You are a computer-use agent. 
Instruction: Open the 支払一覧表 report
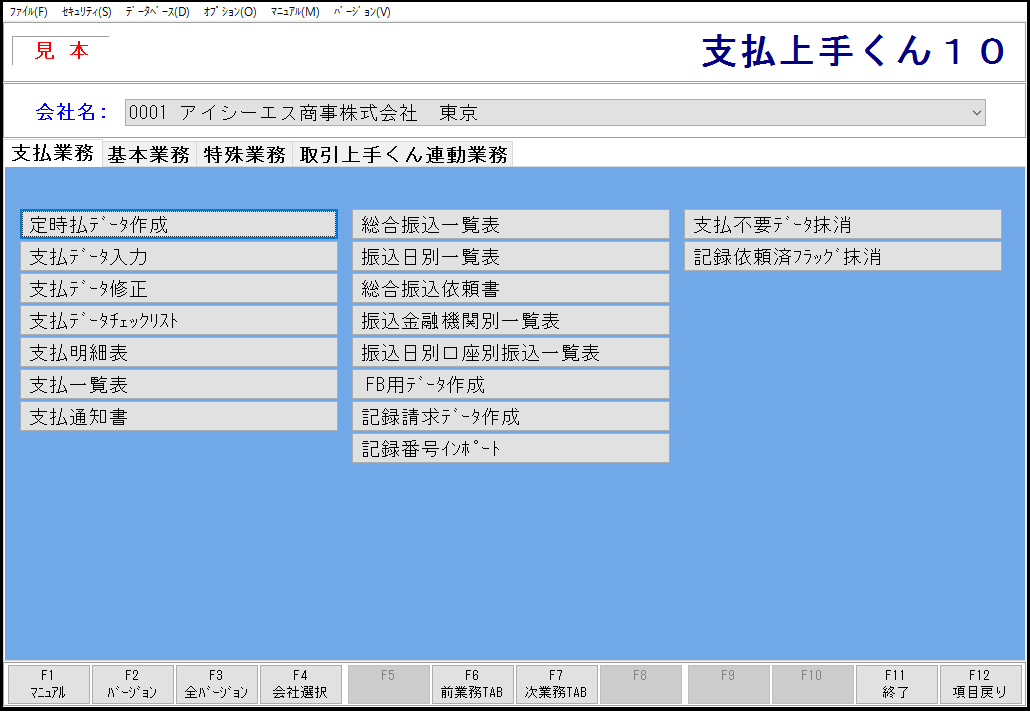179,384
